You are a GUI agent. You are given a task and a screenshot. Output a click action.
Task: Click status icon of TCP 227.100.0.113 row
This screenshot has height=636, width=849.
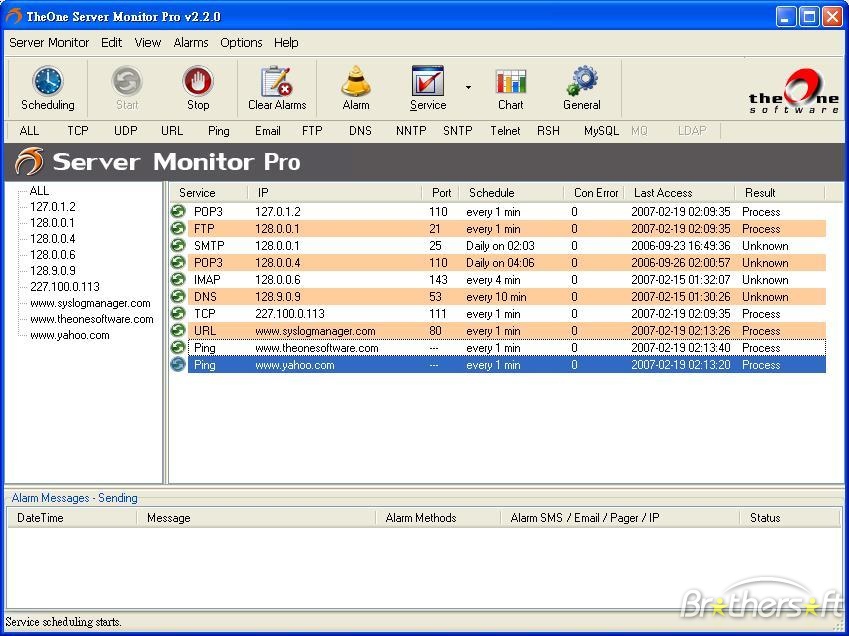click(178, 314)
